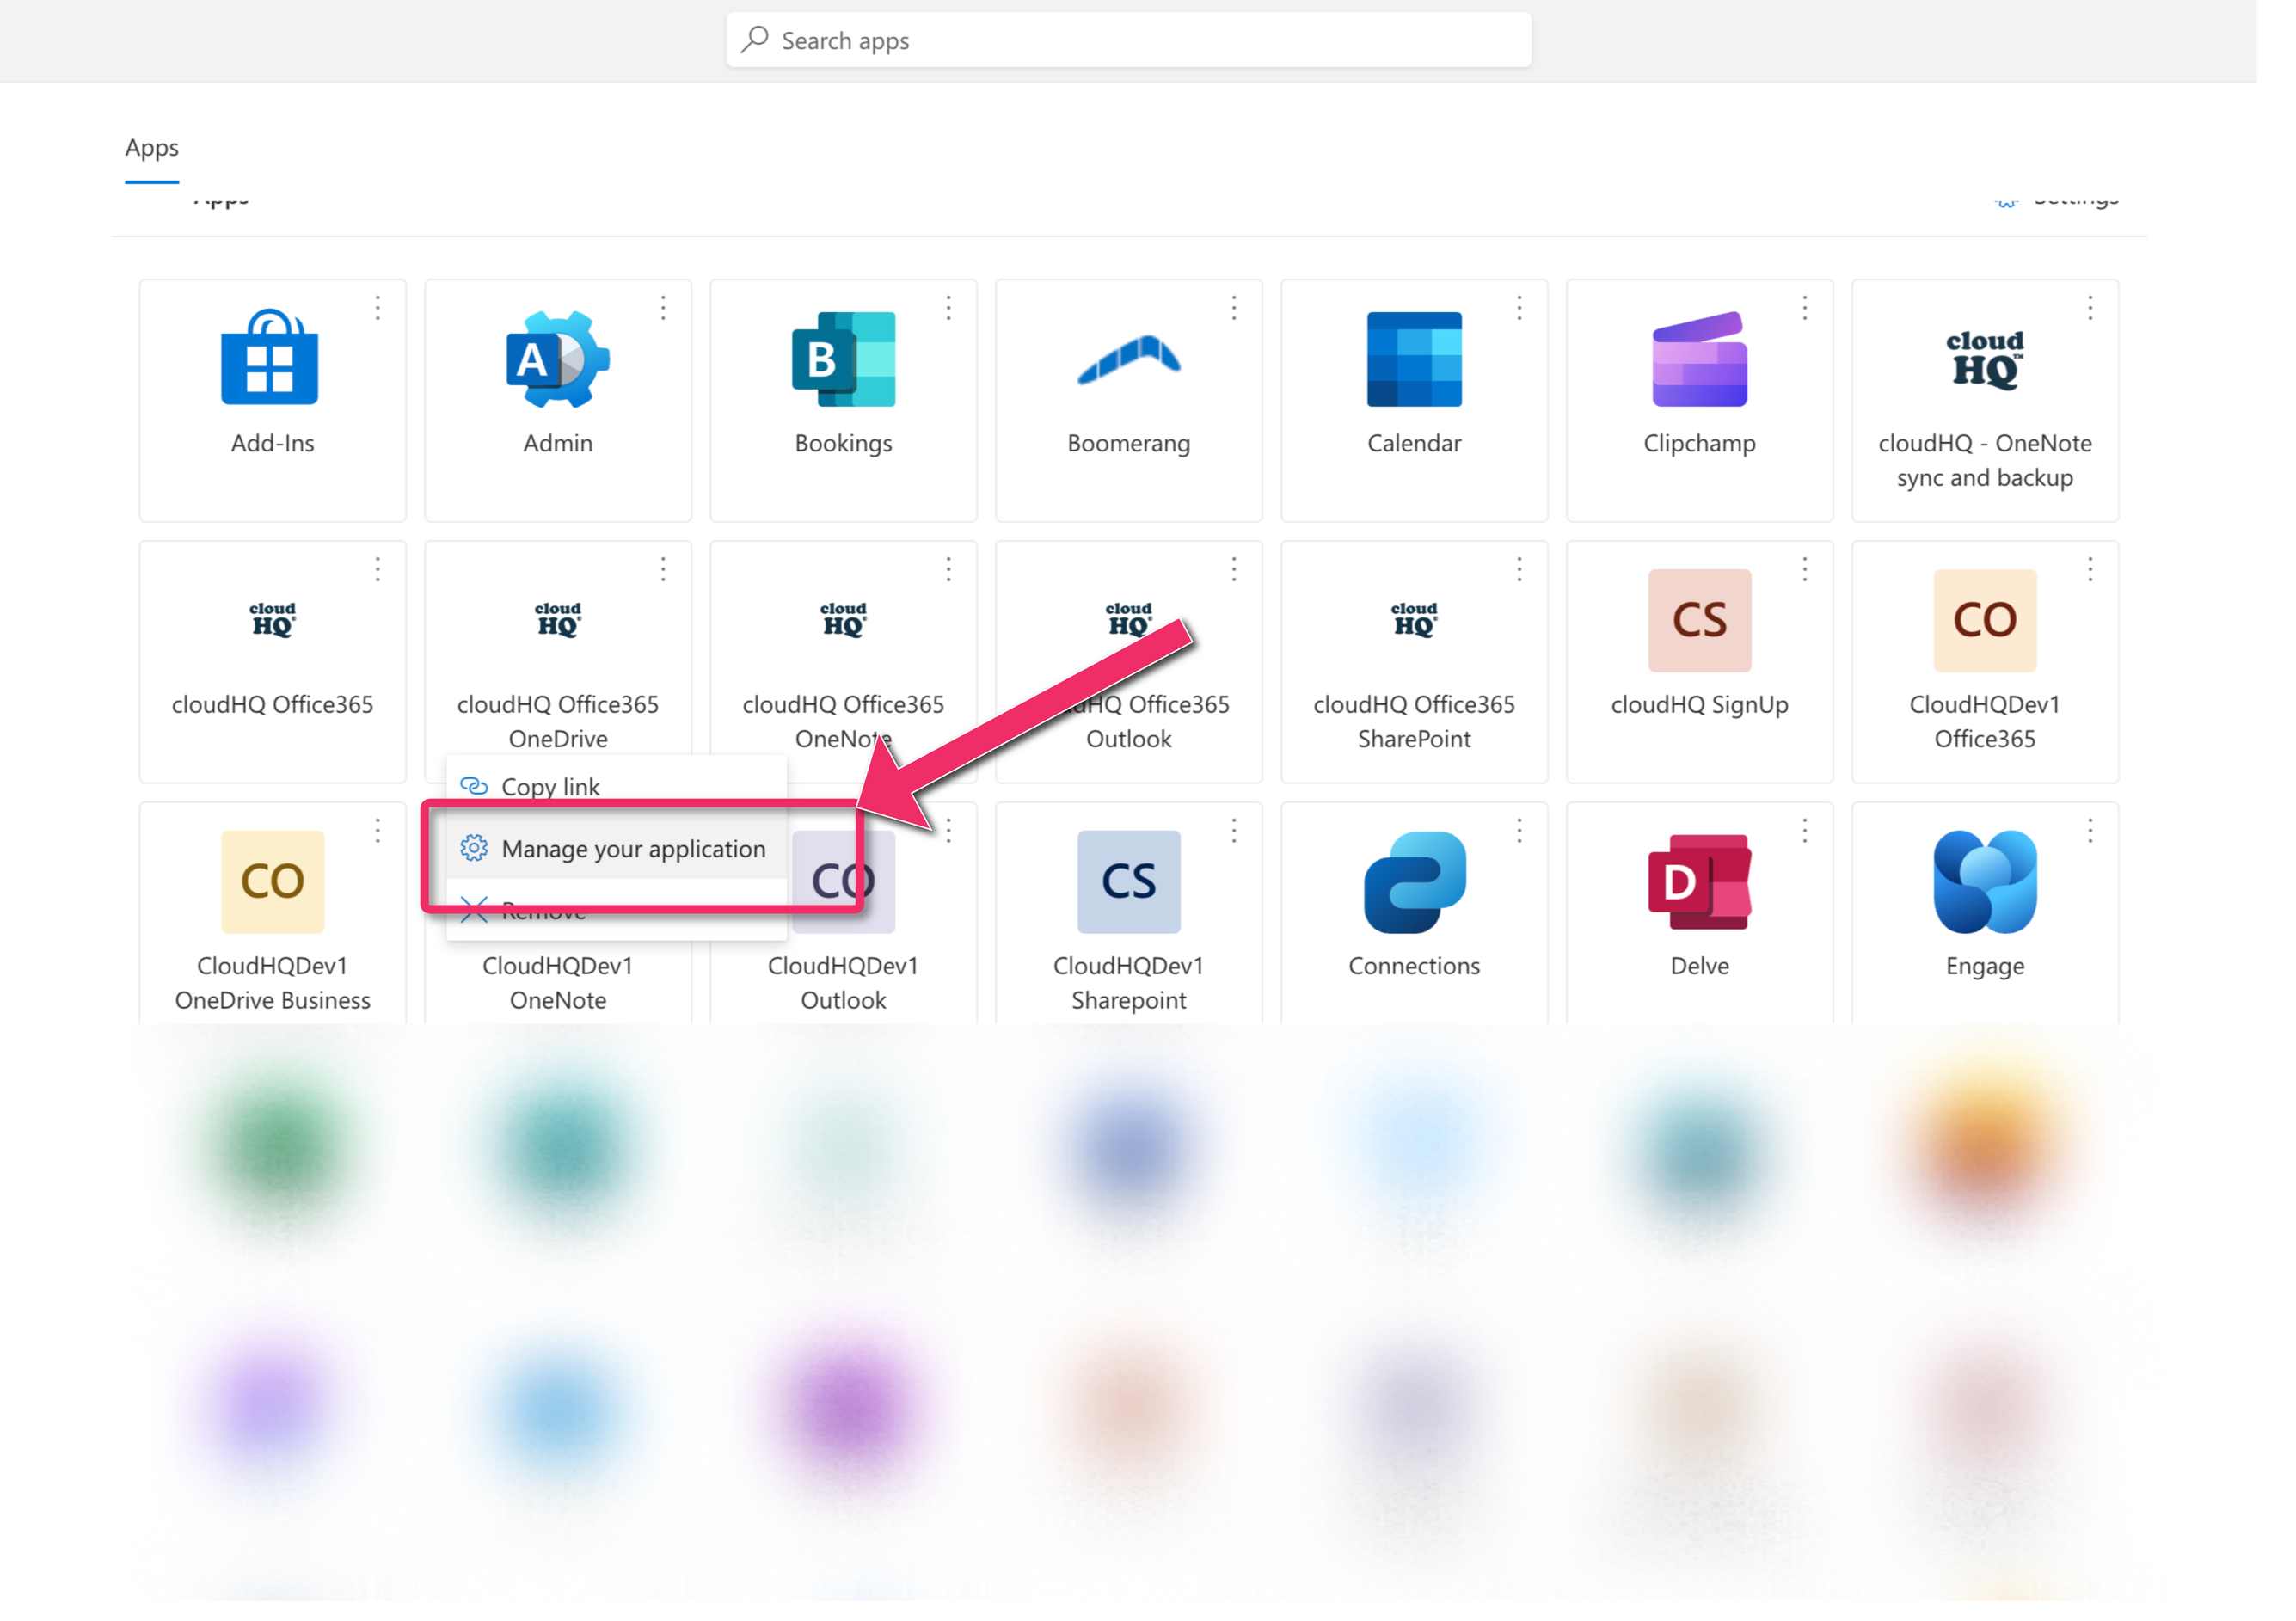Viewport: 2296px width, 1621px height.
Task: Open CloudHQDev1 Office365 CO icon
Action: 1984,620
